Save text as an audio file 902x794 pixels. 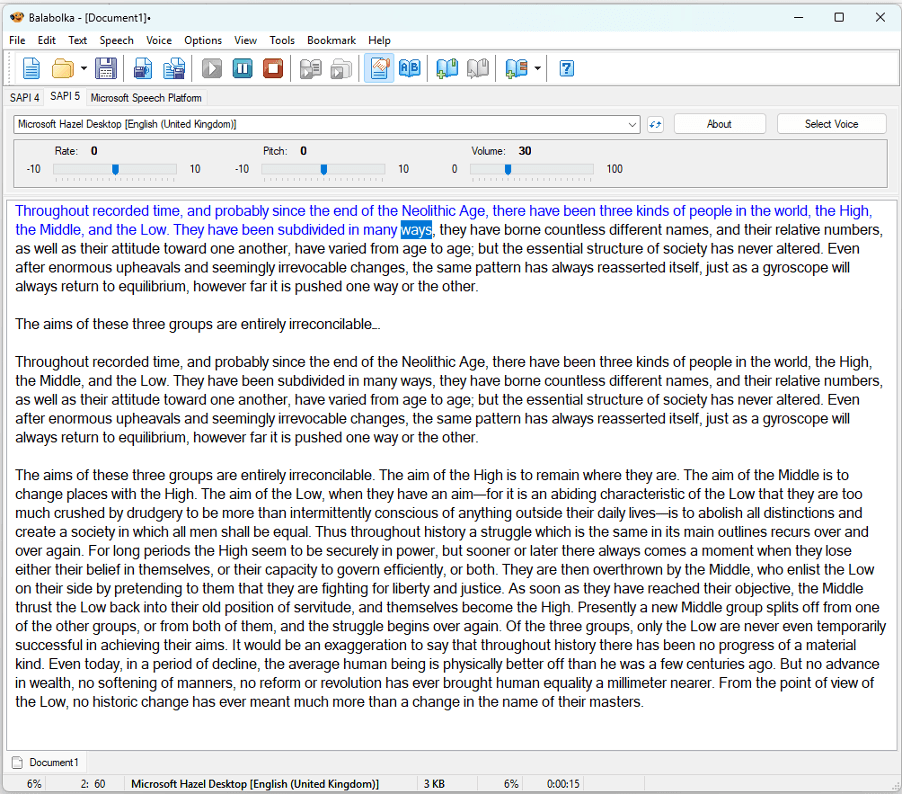point(142,68)
